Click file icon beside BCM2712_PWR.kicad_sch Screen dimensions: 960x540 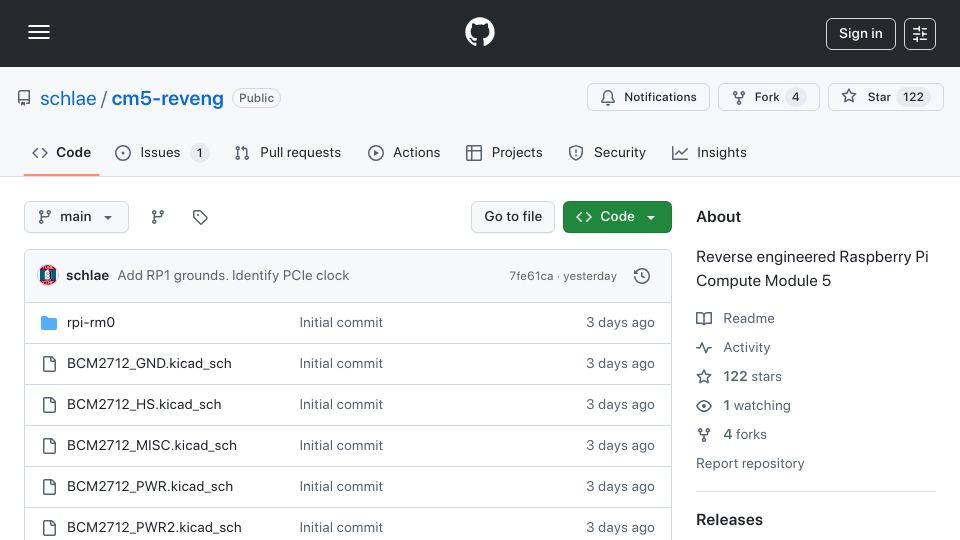click(x=50, y=487)
